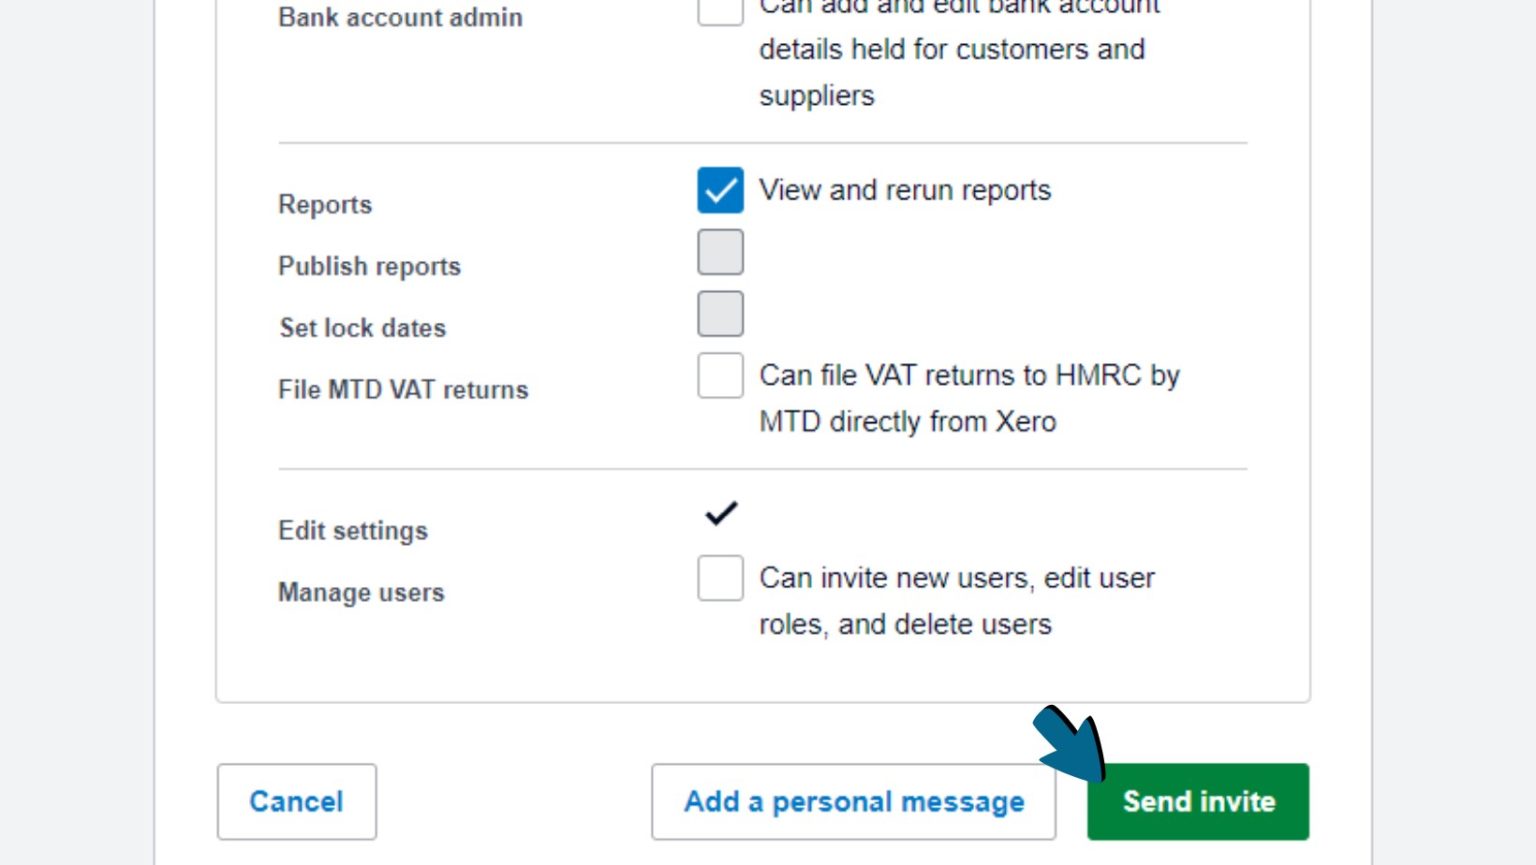The image size is (1536, 865).
Task: Click the Set lock dates label
Action: coord(362,327)
